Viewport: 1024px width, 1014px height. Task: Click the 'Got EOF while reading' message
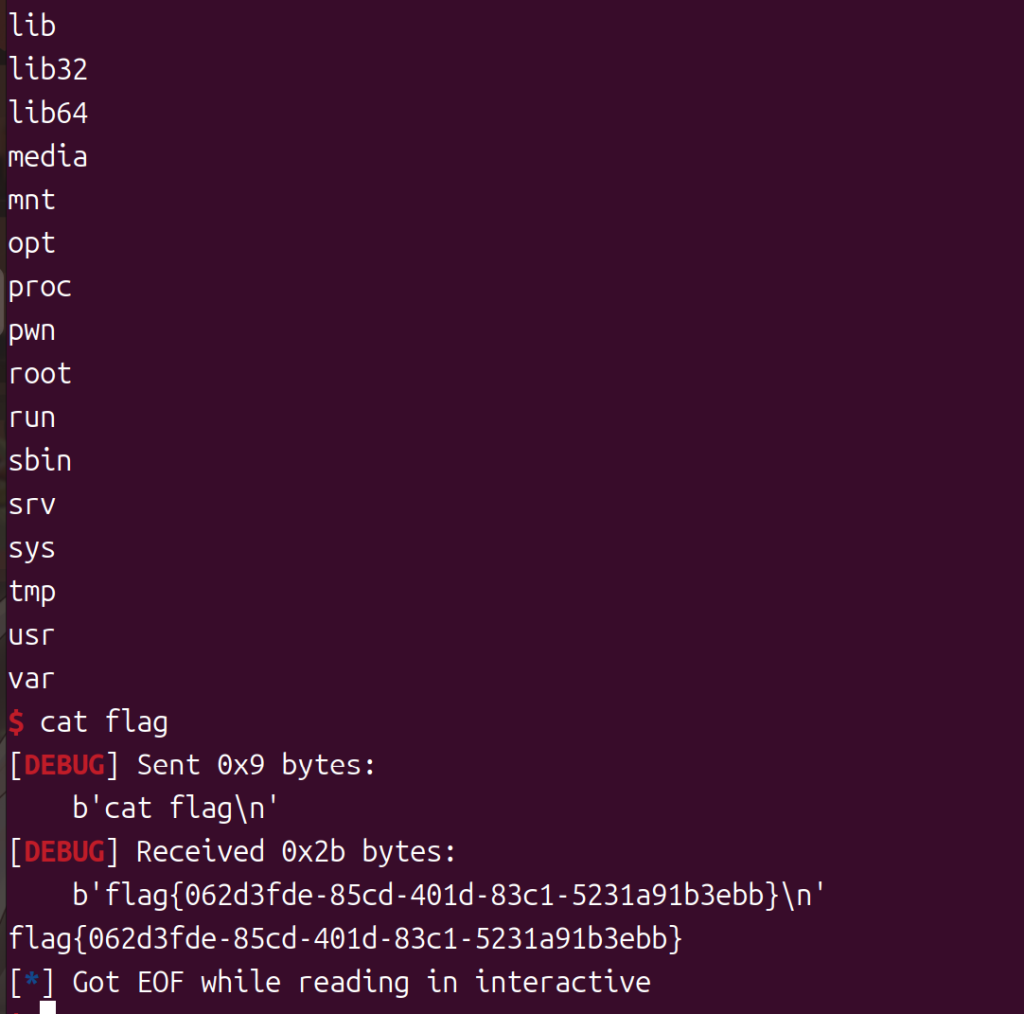361,983
